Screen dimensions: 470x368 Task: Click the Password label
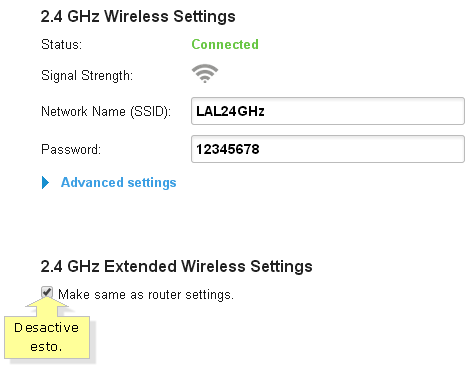click(x=71, y=149)
